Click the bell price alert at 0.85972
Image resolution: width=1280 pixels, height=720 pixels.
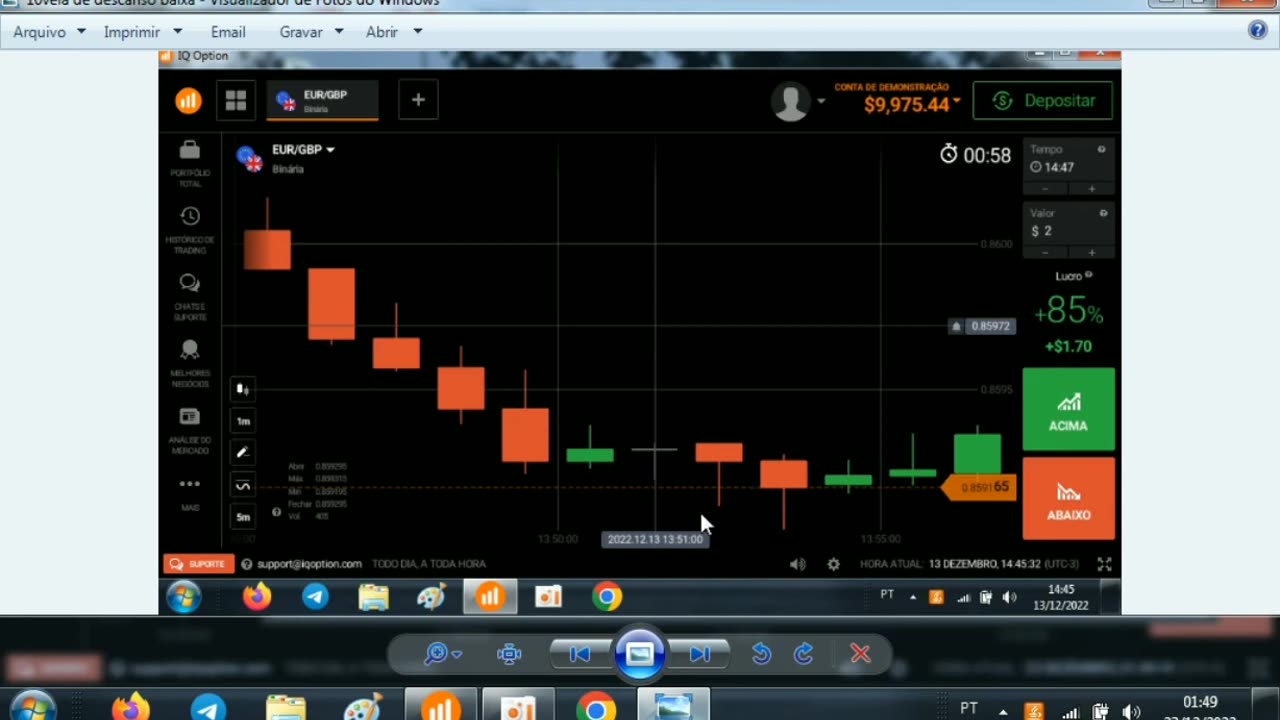tap(957, 326)
